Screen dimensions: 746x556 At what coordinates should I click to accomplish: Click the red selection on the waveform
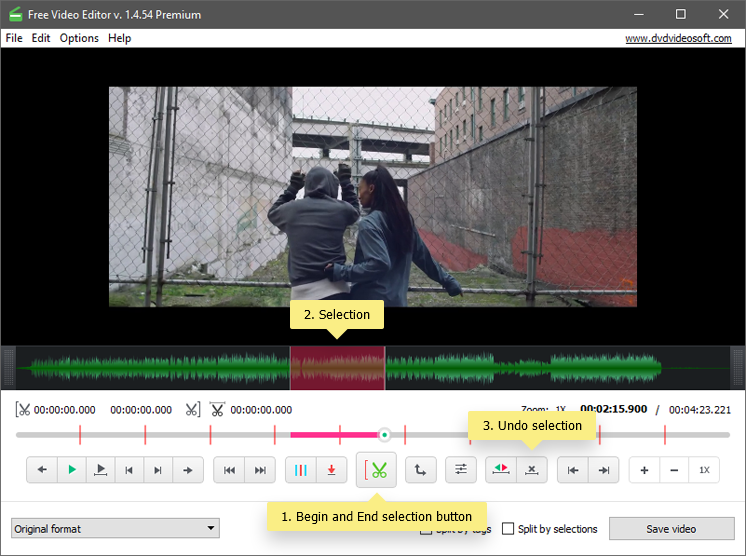(337, 368)
